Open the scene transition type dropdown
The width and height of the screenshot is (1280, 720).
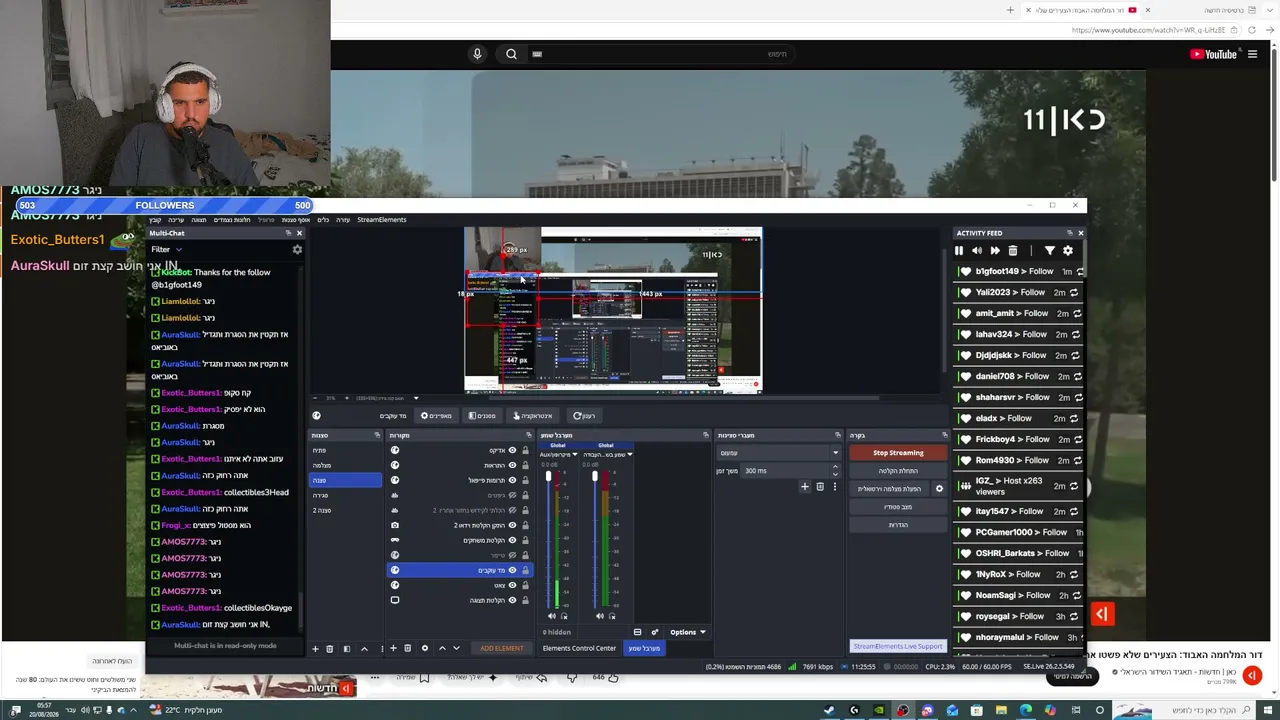[x=779, y=453]
